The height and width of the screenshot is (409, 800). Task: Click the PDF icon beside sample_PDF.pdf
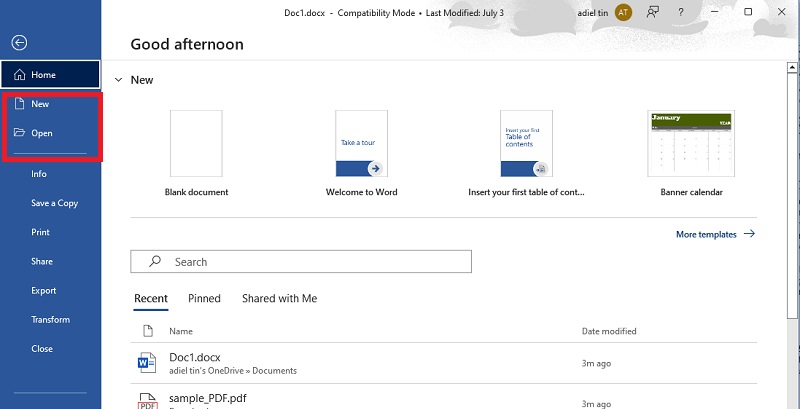point(147,401)
